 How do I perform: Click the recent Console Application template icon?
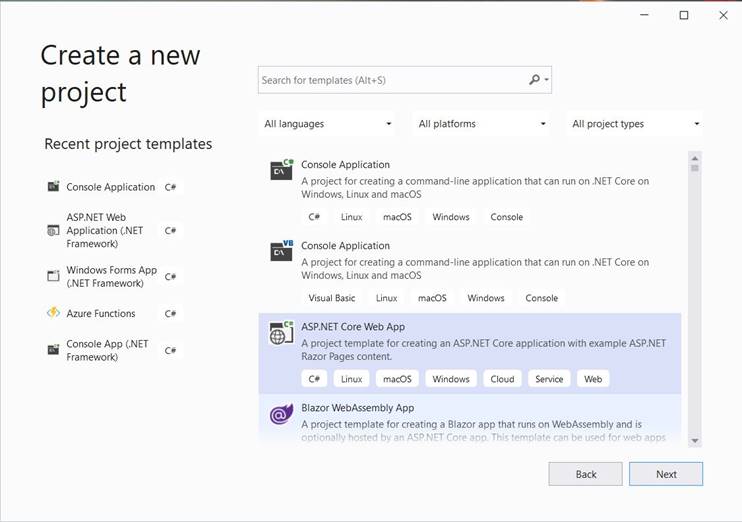click(x=53, y=186)
